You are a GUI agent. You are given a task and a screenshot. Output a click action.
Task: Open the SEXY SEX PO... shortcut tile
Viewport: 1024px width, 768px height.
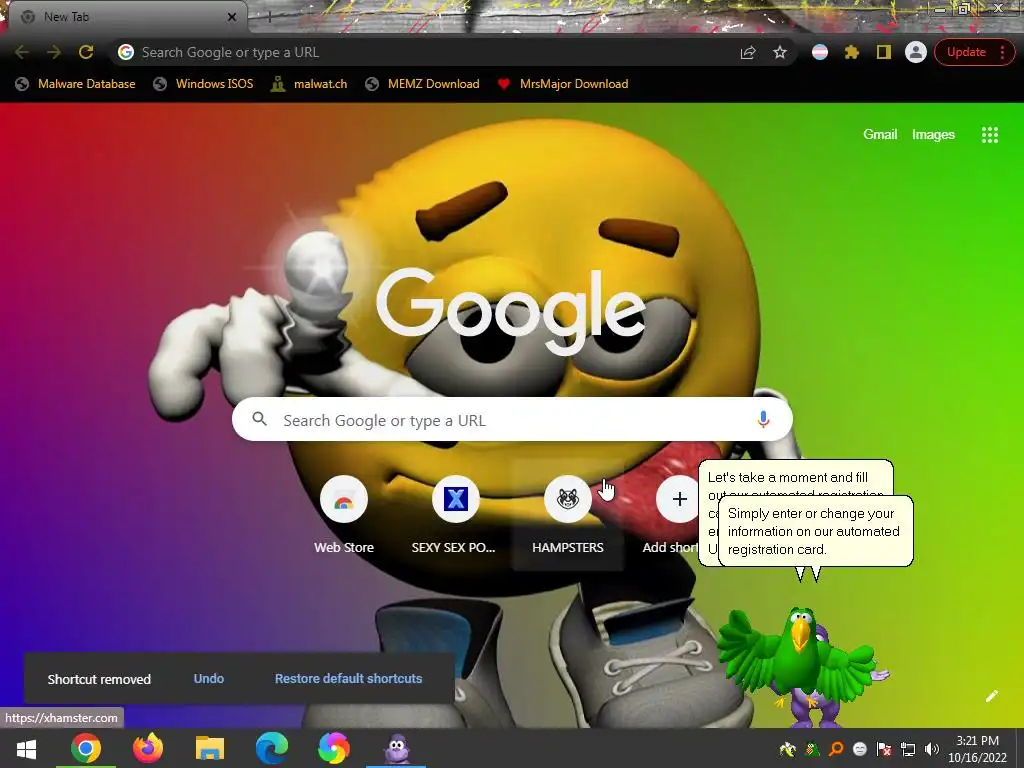point(455,515)
